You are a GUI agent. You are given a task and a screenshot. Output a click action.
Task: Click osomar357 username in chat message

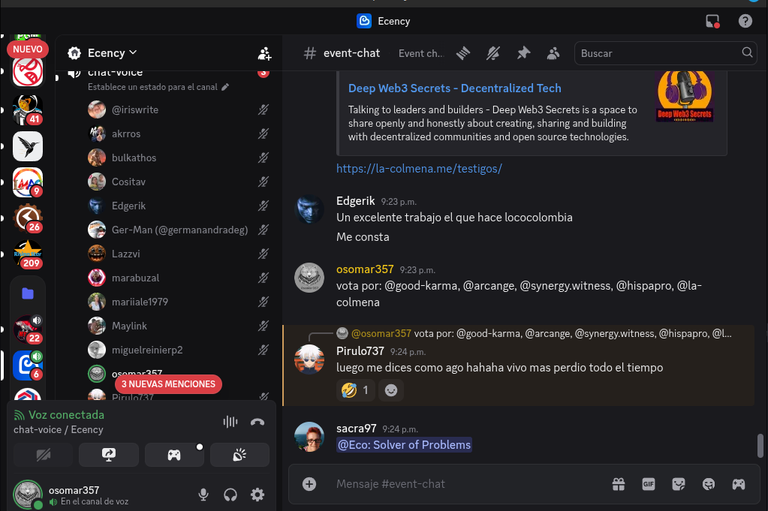point(364,269)
